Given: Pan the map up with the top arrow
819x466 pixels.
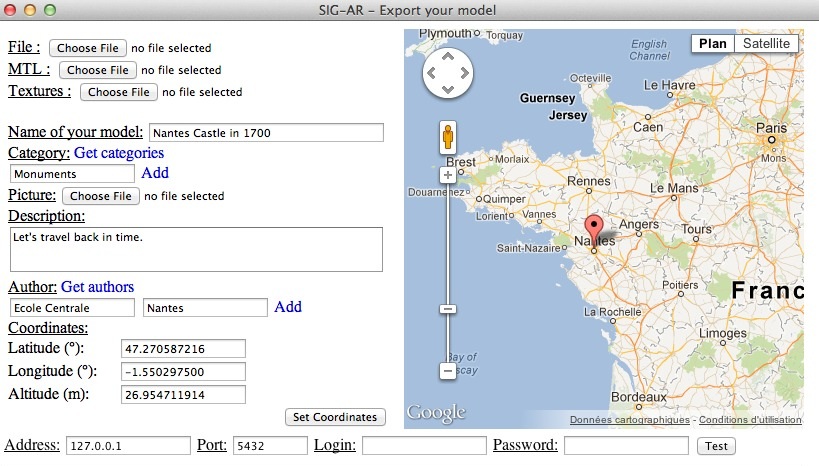Looking at the screenshot, I should [x=448, y=56].
